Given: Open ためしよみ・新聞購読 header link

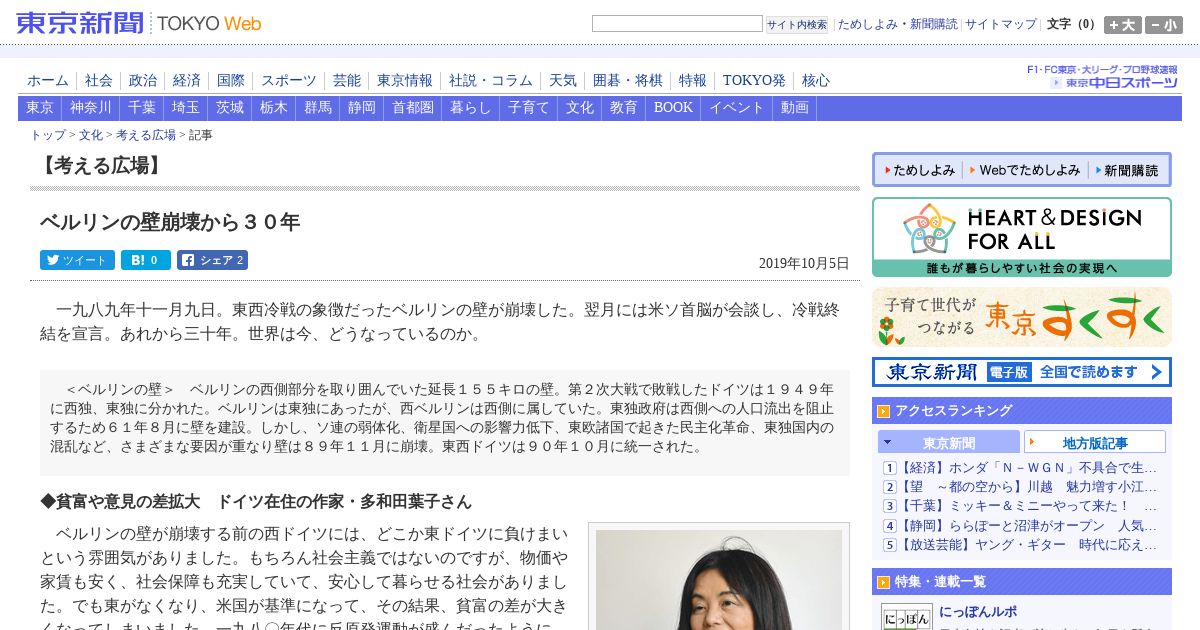Looking at the screenshot, I should (x=897, y=24).
